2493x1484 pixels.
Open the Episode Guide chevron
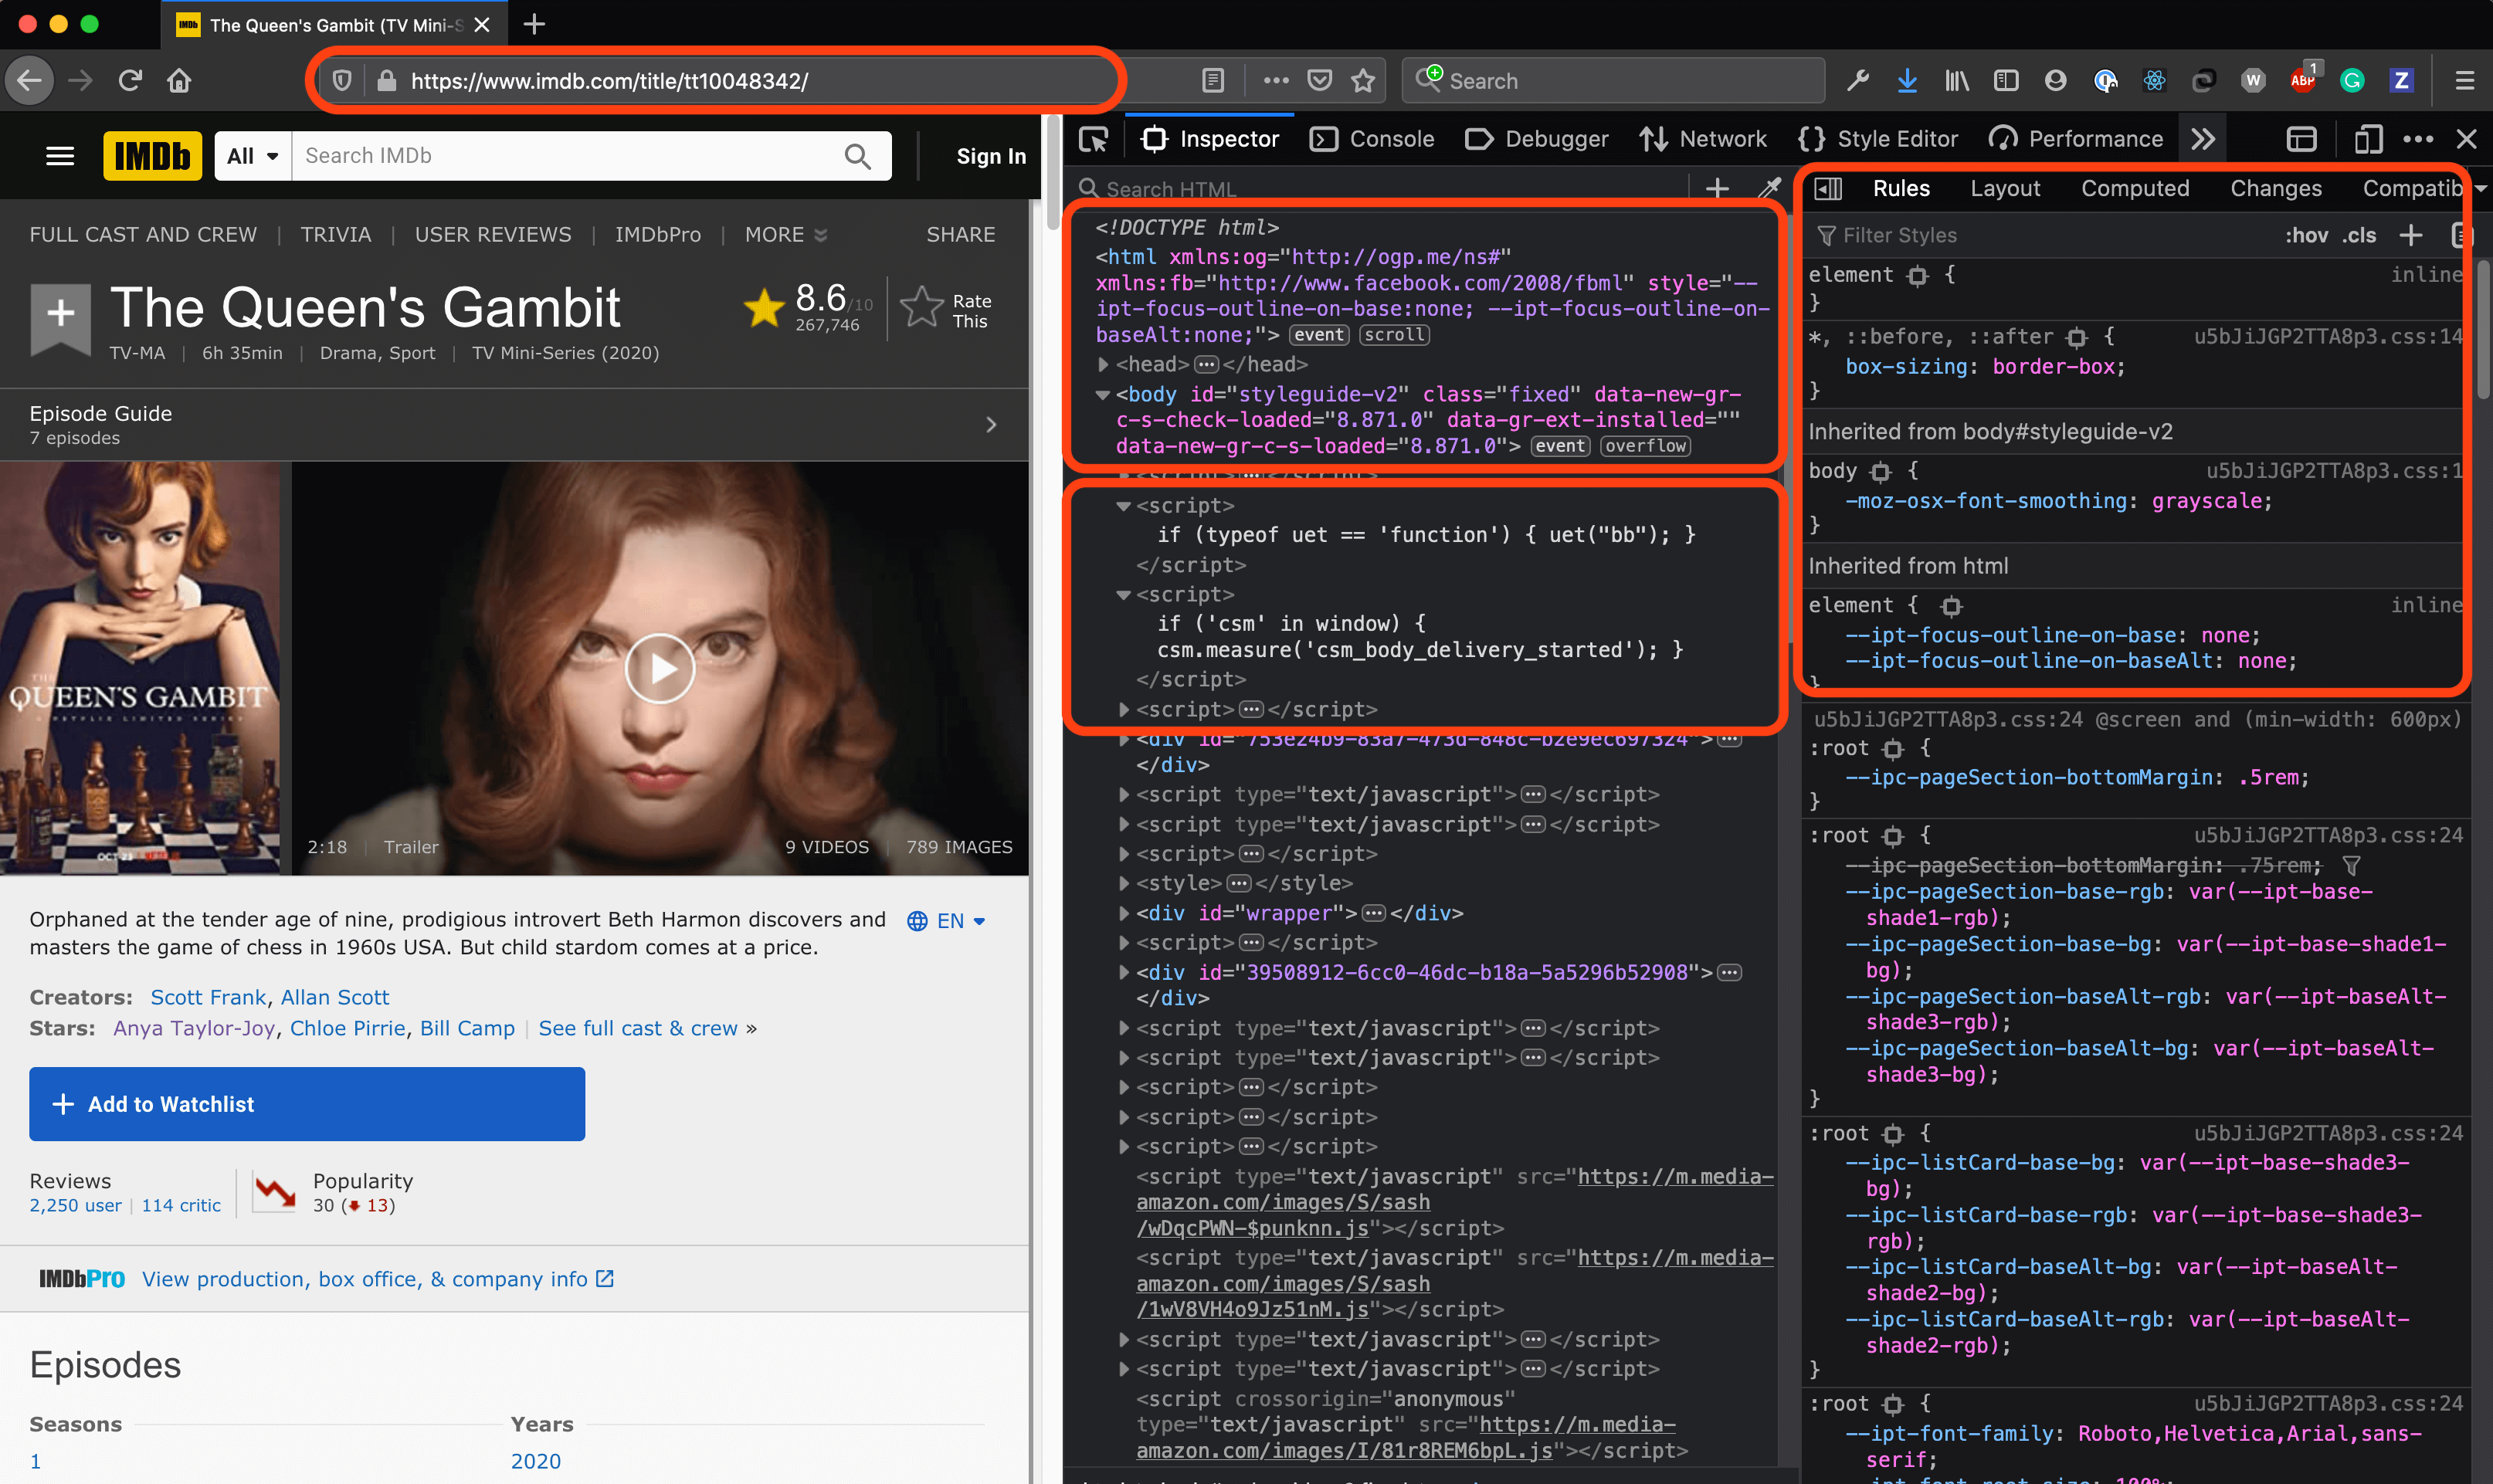991,425
